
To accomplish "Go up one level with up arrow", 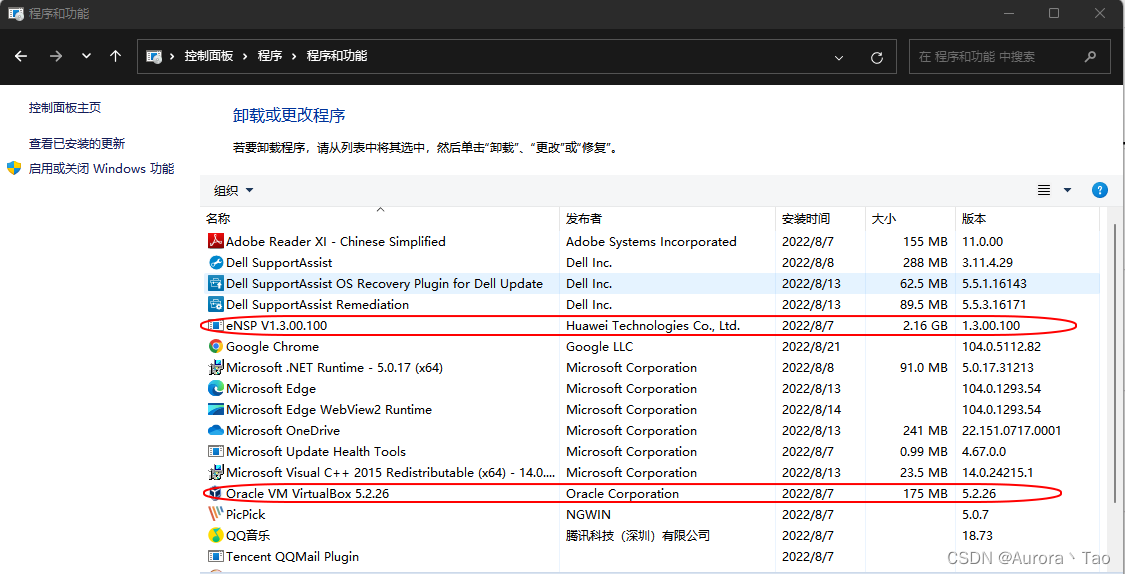I will click(116, 56).
